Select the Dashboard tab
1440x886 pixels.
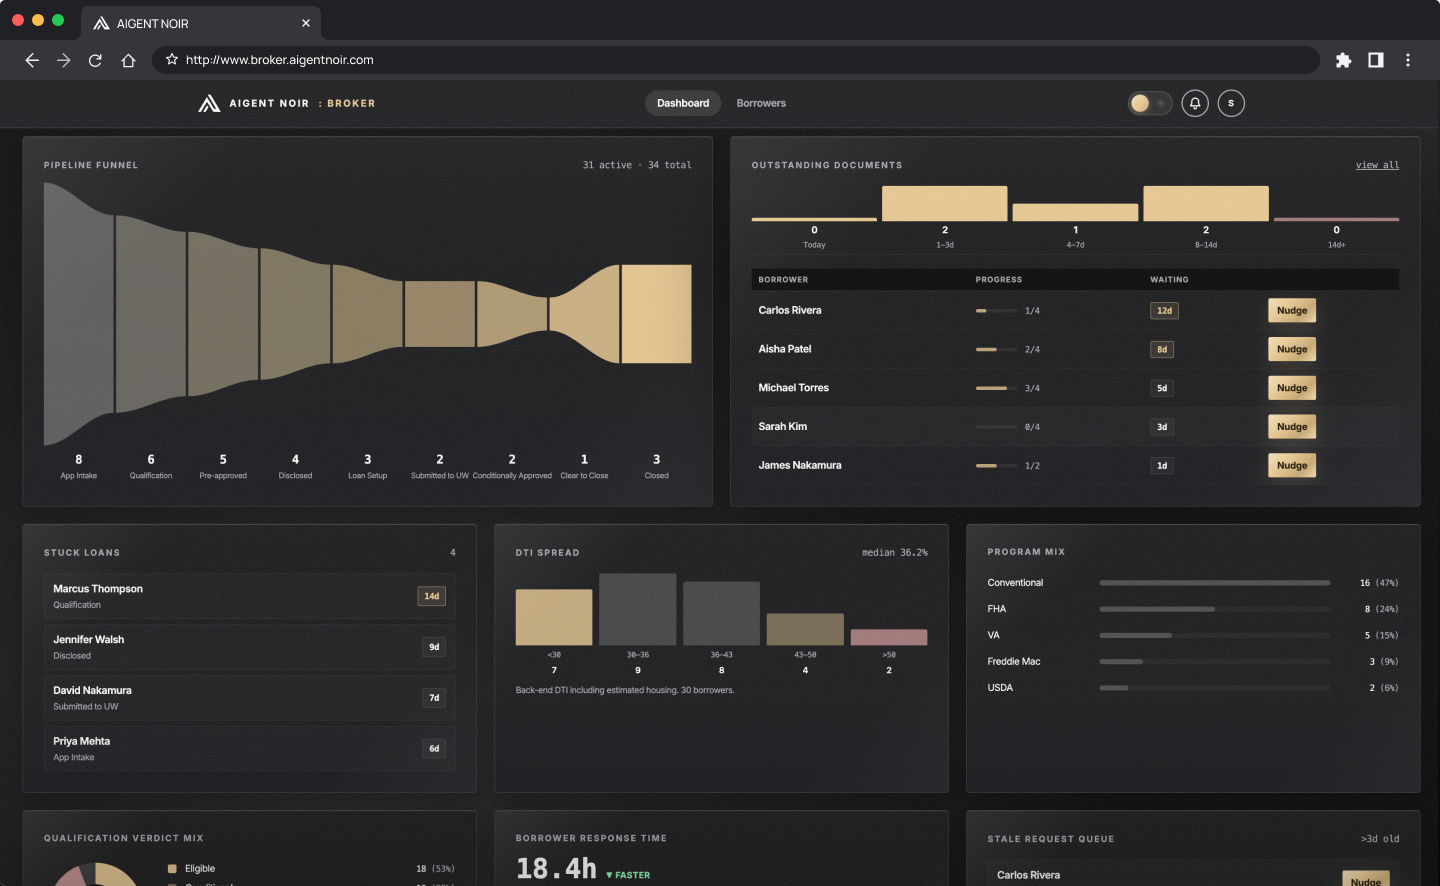(683, 103)
